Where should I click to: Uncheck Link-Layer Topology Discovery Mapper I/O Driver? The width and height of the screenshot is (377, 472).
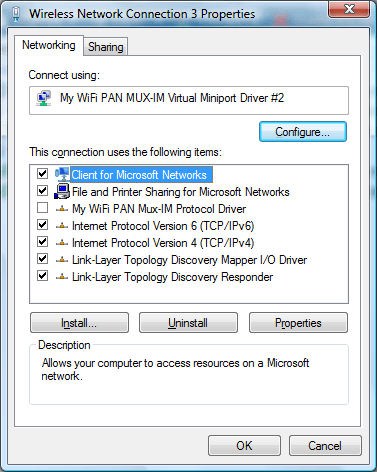(x=42, y=259)
